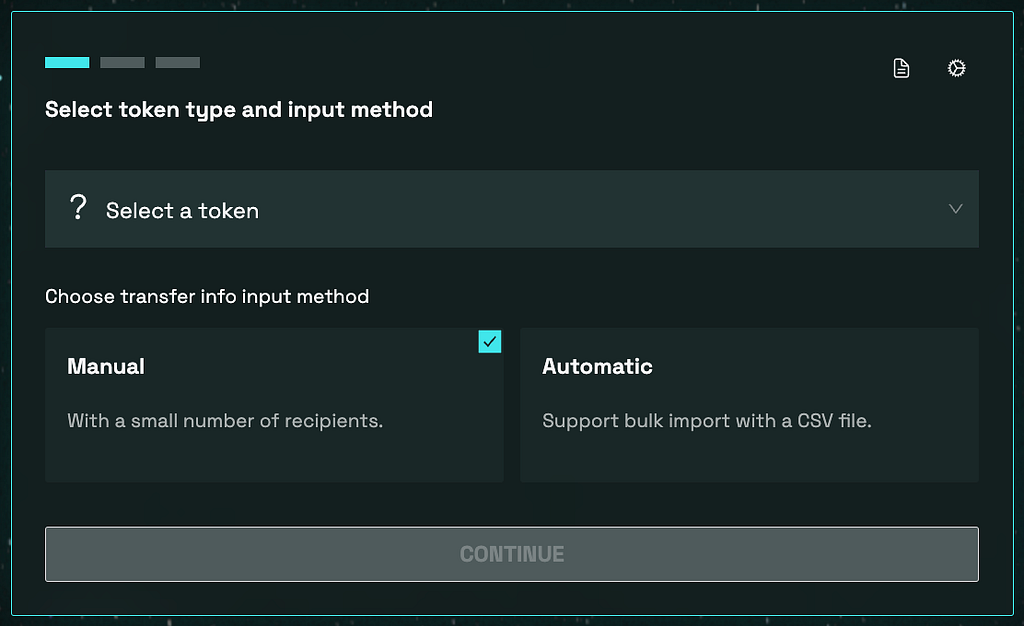This screenshot has height=626, width=1024.
Task: Click the Automatic heading text
Action: click(597, 366)
